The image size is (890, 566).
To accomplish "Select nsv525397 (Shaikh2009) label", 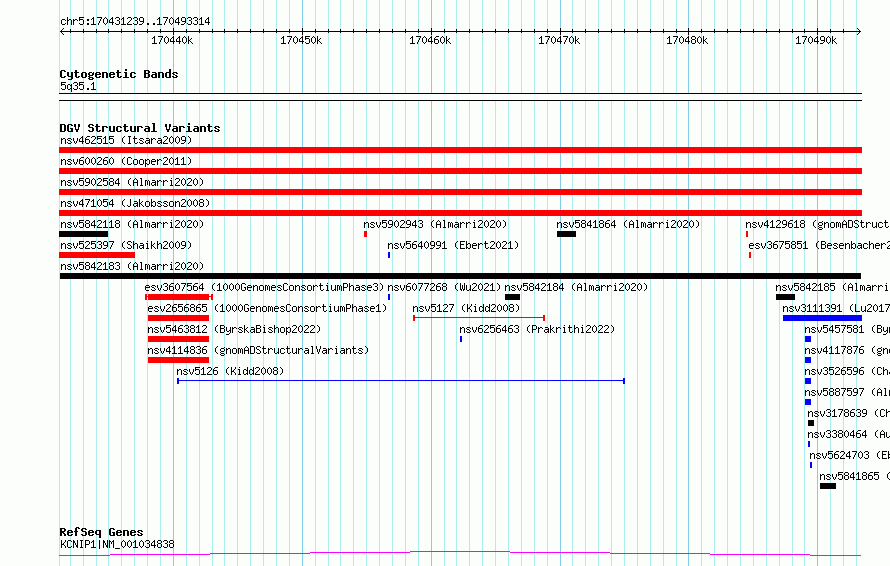I will (x=126, y=245).
